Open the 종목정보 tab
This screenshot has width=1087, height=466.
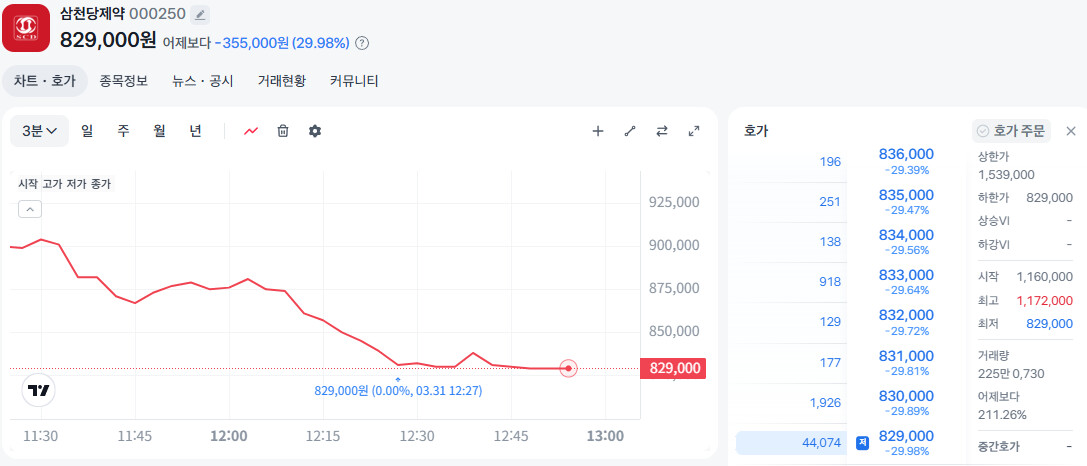point(123,81)
